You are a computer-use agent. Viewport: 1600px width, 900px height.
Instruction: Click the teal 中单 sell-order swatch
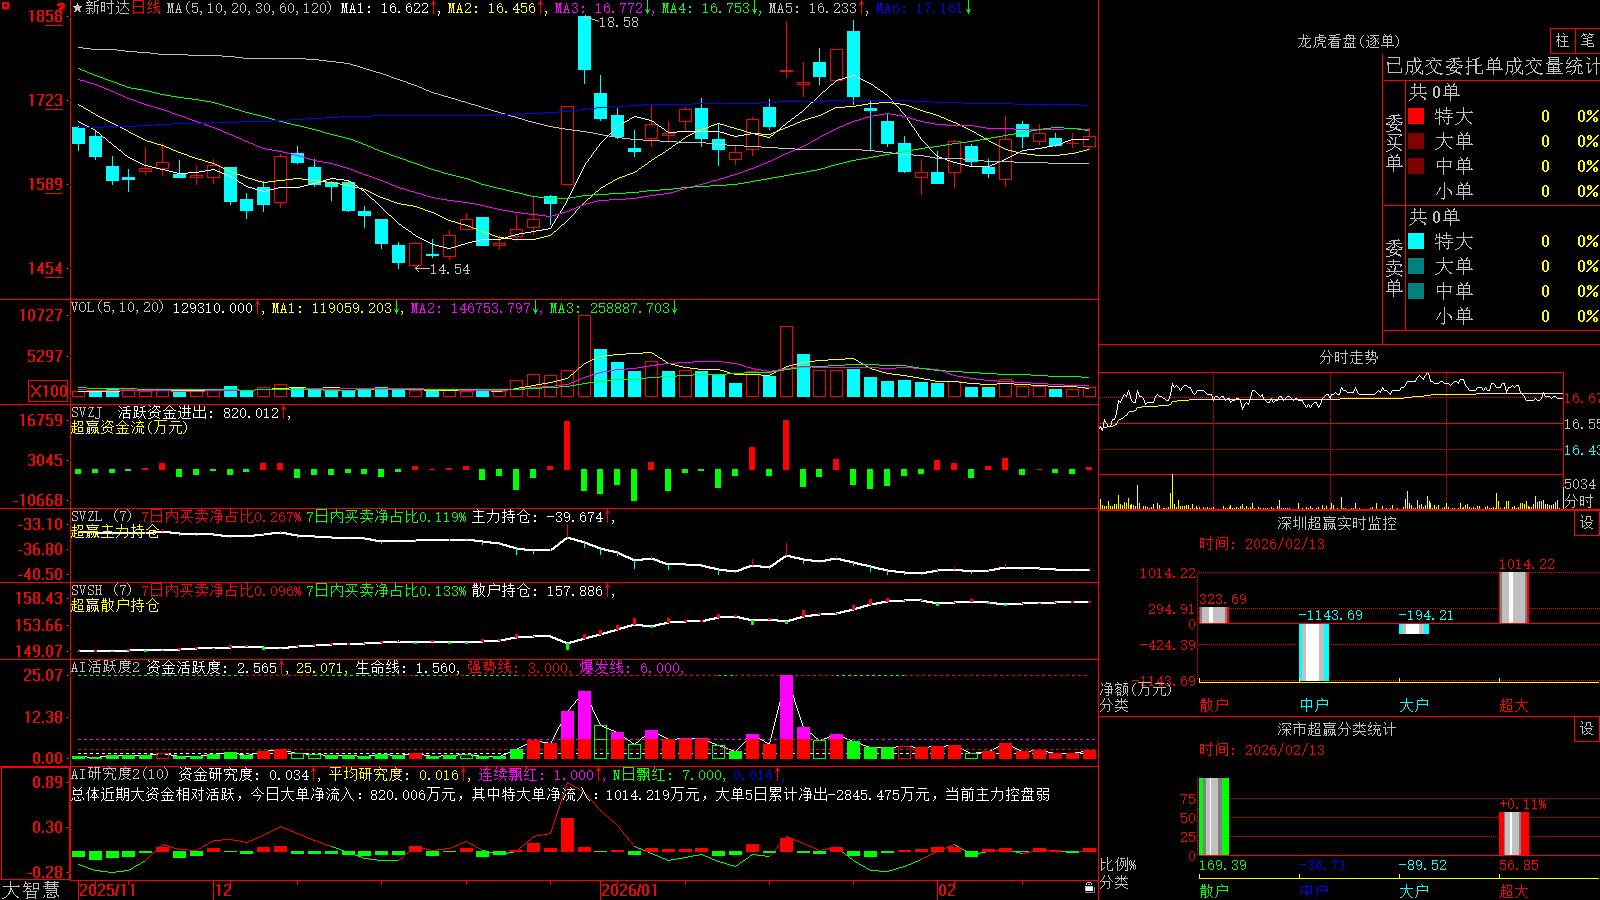1416,291
